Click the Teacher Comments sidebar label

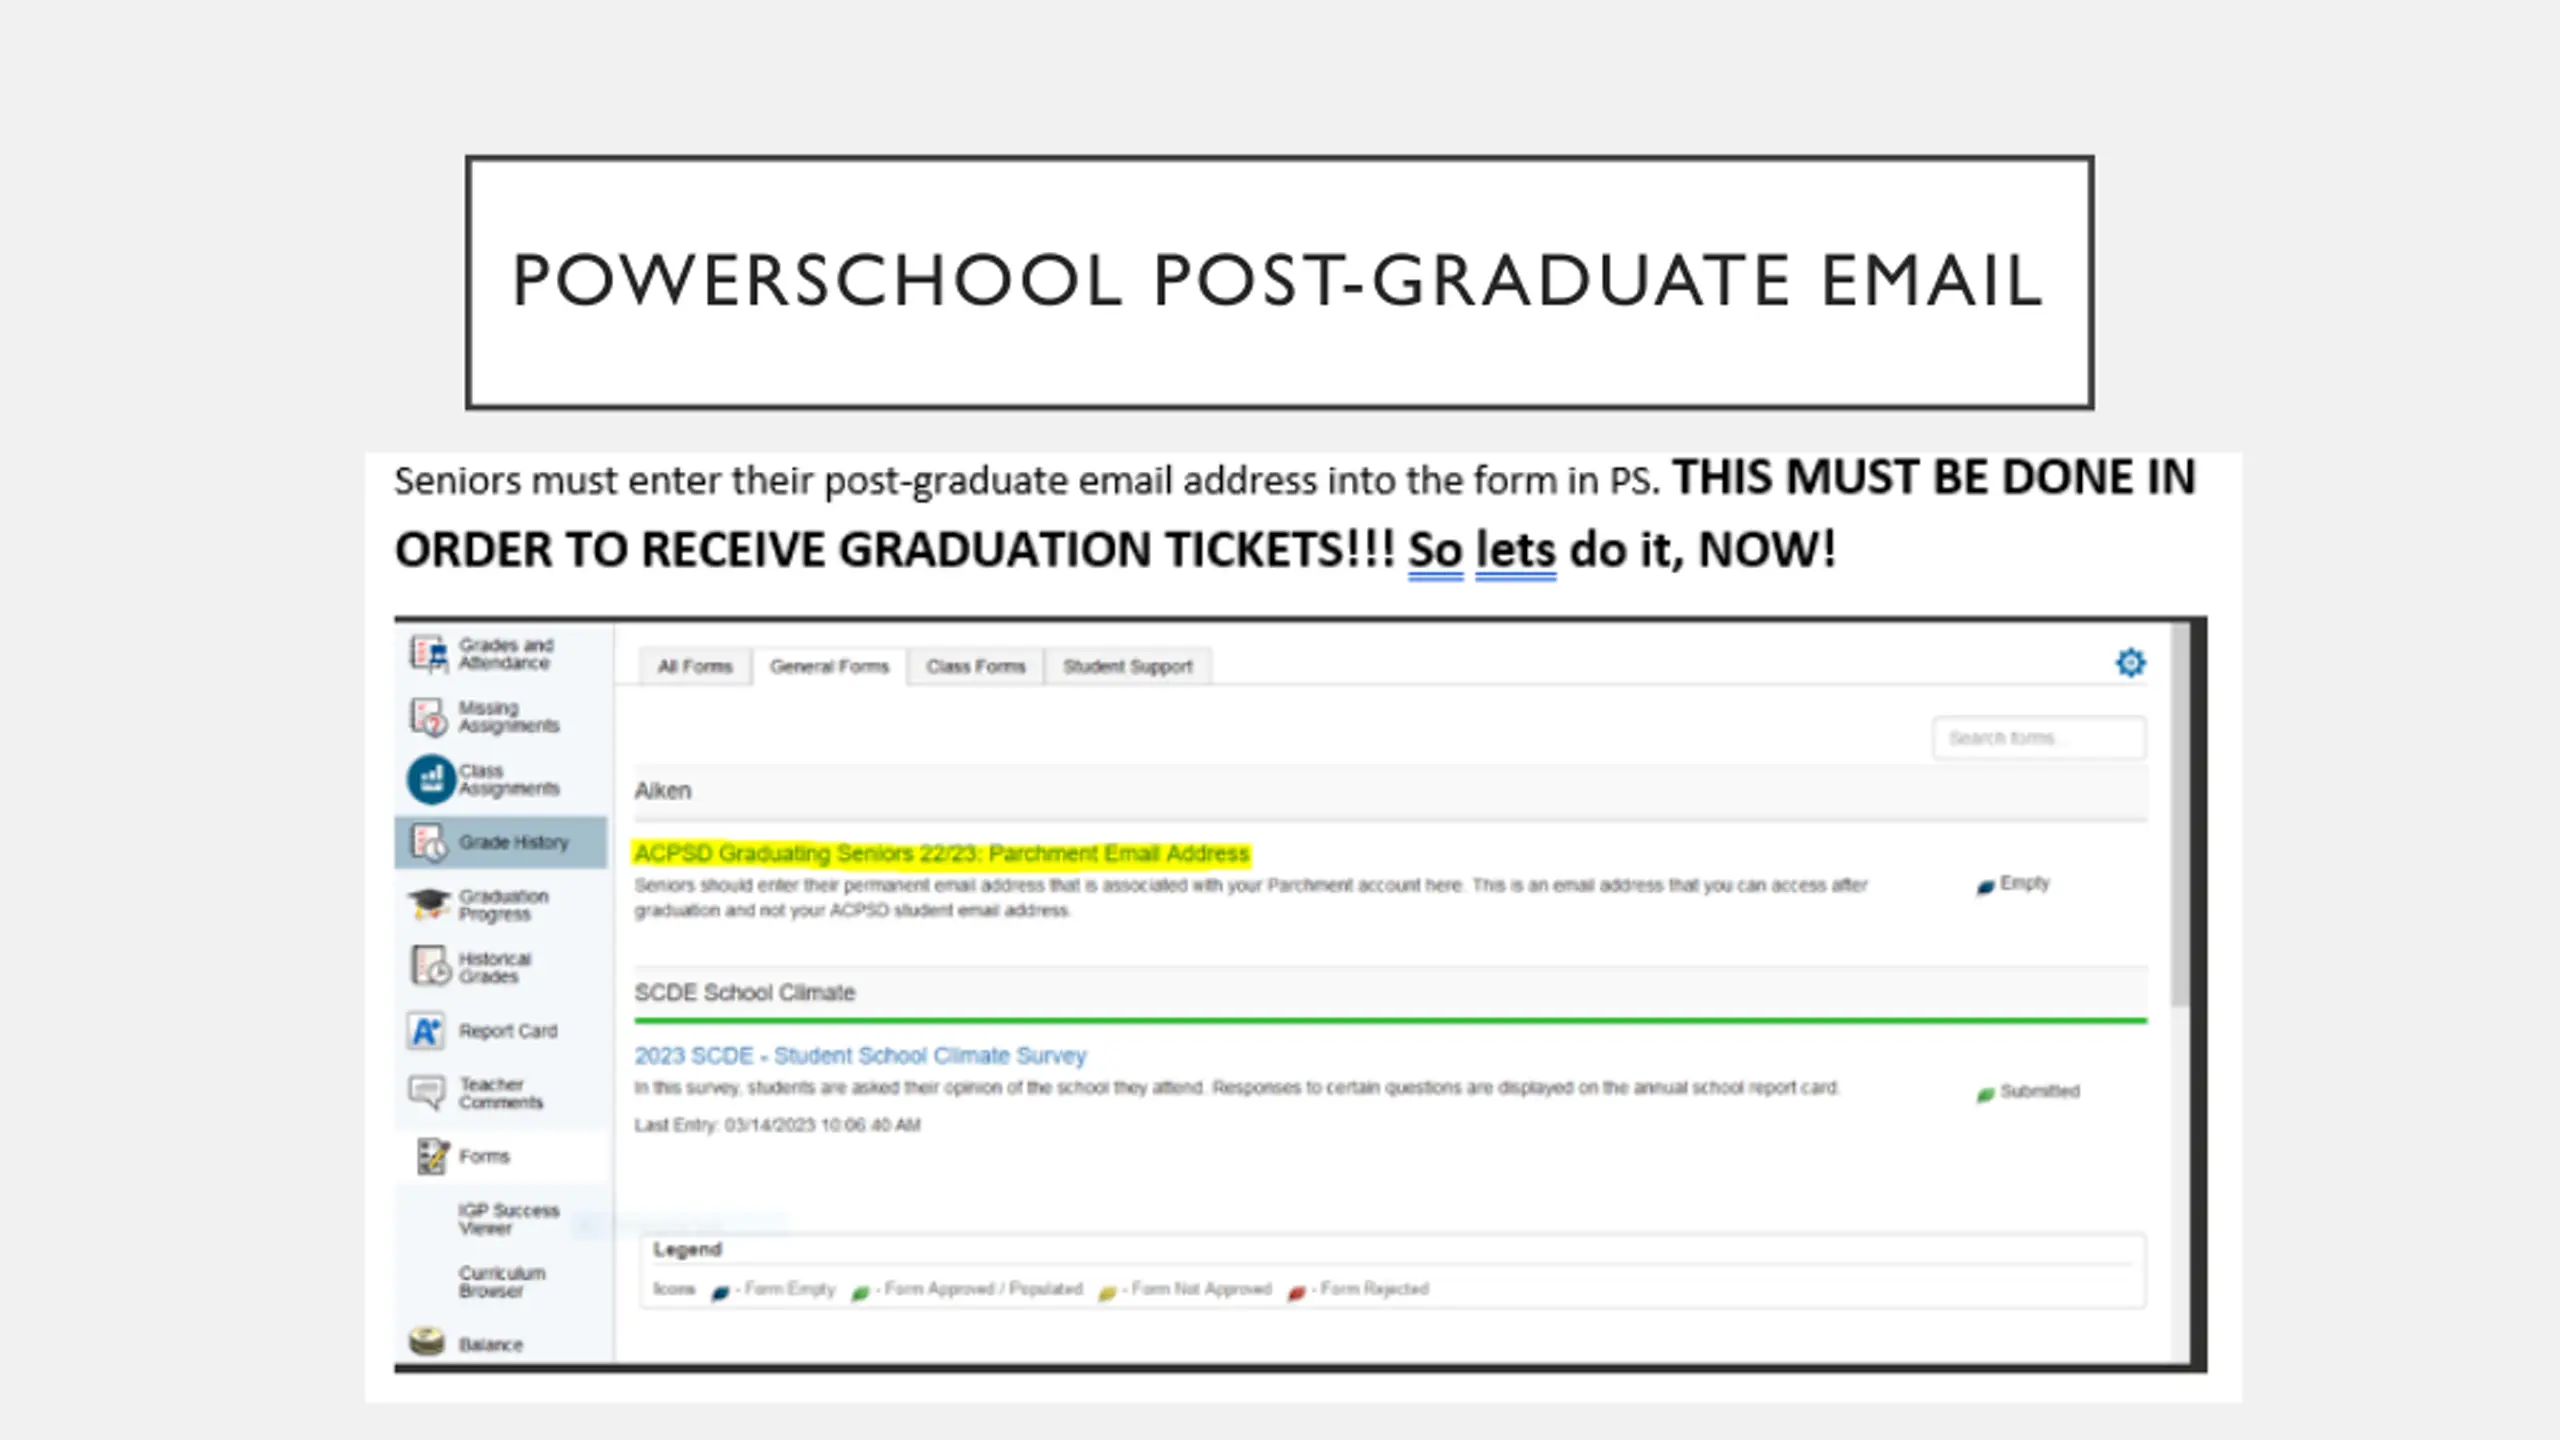[501, 1093]
